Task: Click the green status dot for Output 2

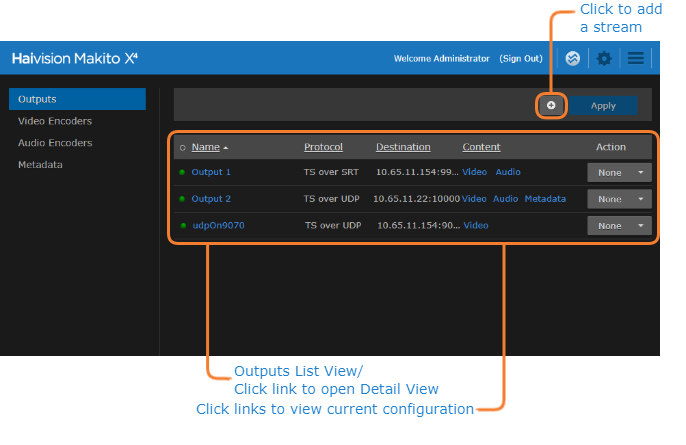Action: 182,199
